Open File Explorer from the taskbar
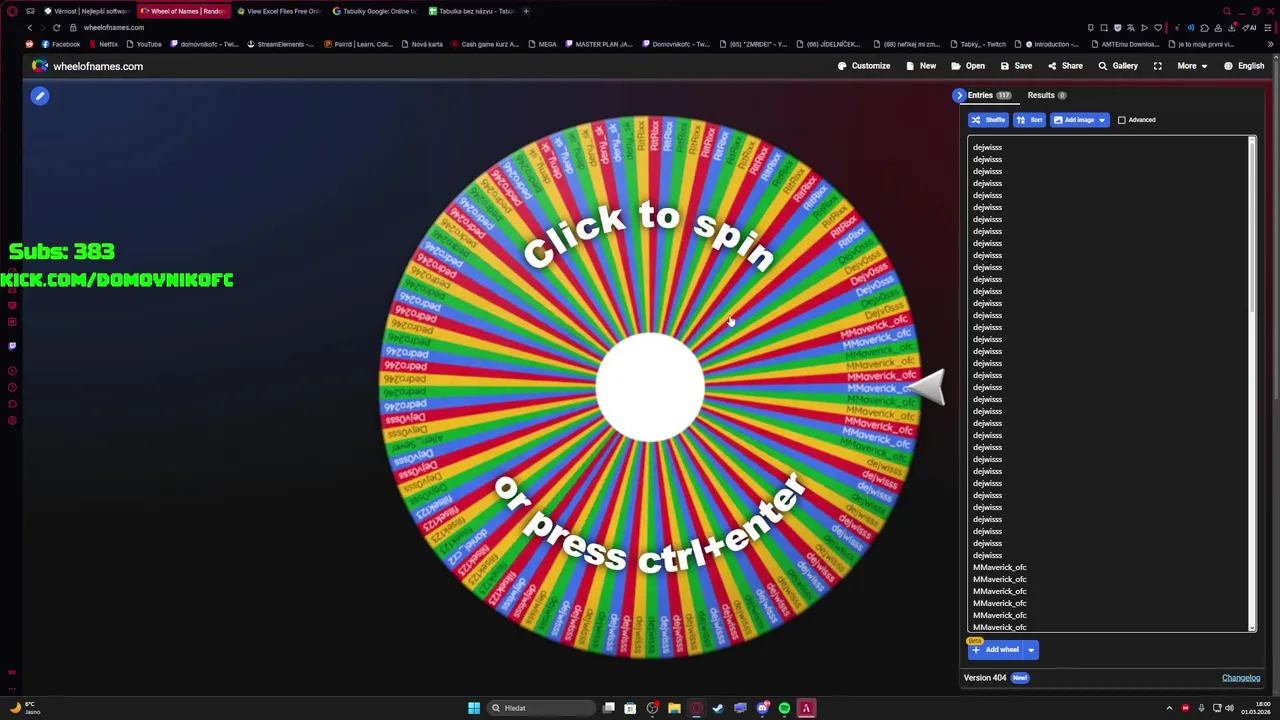The height and width of the screenshot is (720, 1280). pos(674,708)
